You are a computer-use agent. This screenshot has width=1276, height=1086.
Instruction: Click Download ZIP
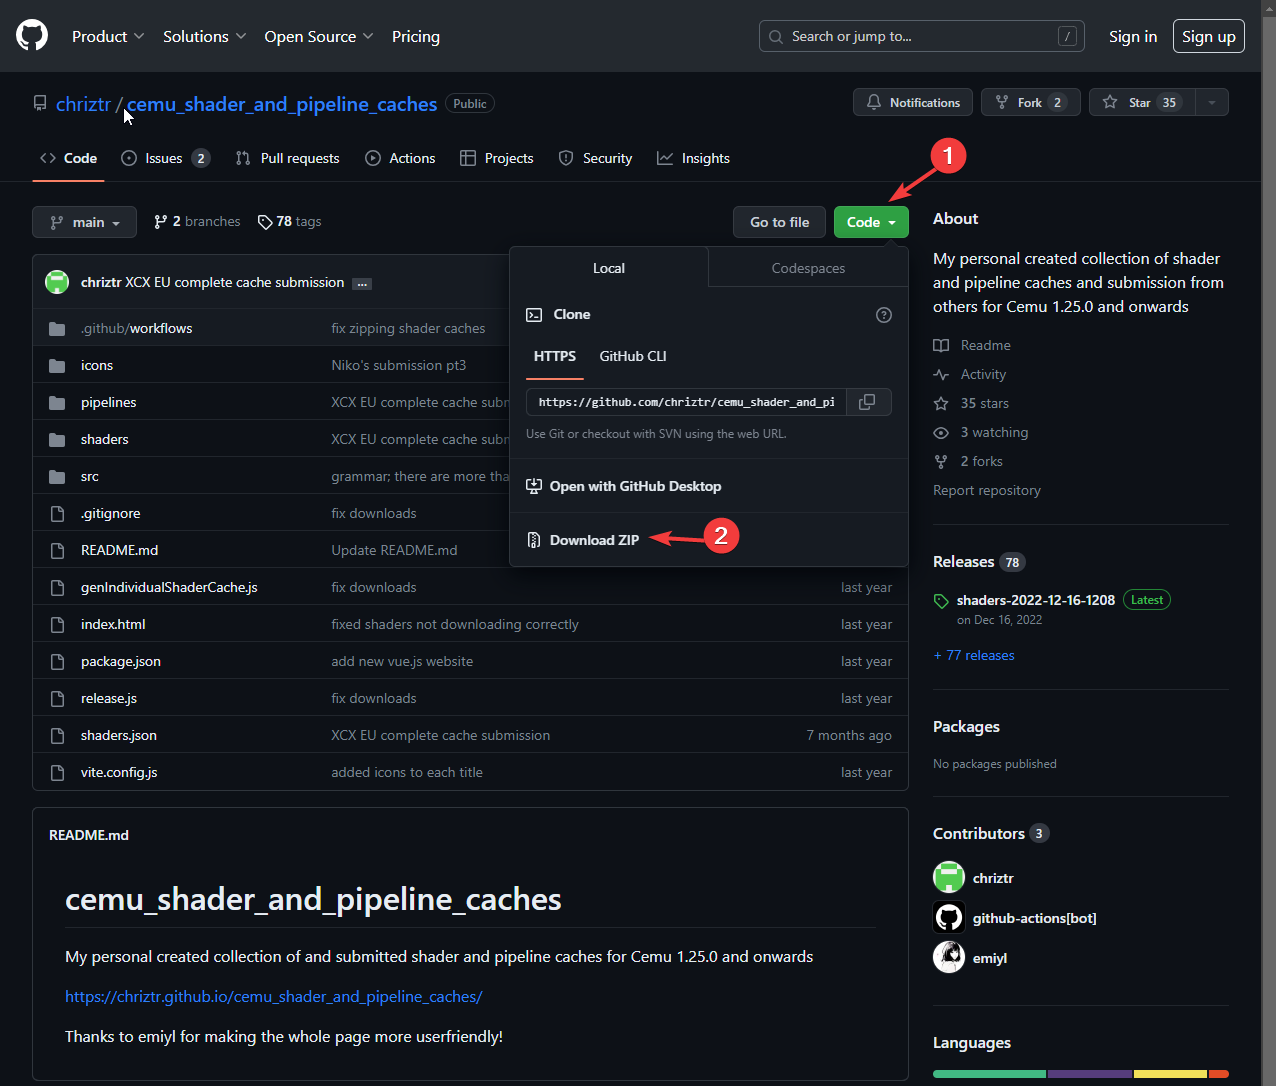tap(594, 540)
